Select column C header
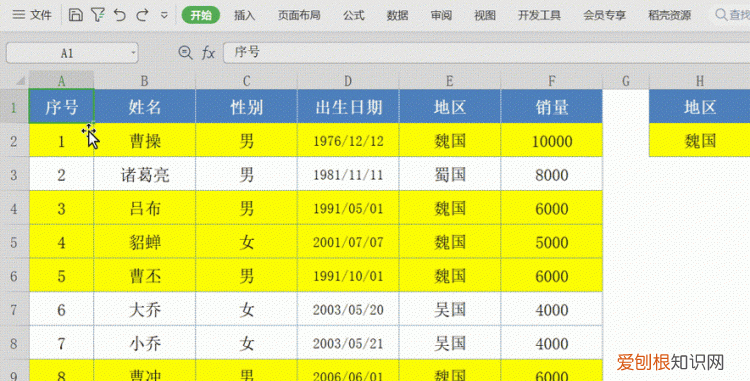The height and width of the screenshot is (381, 750). pyautogui.click(x=246, y=81)
